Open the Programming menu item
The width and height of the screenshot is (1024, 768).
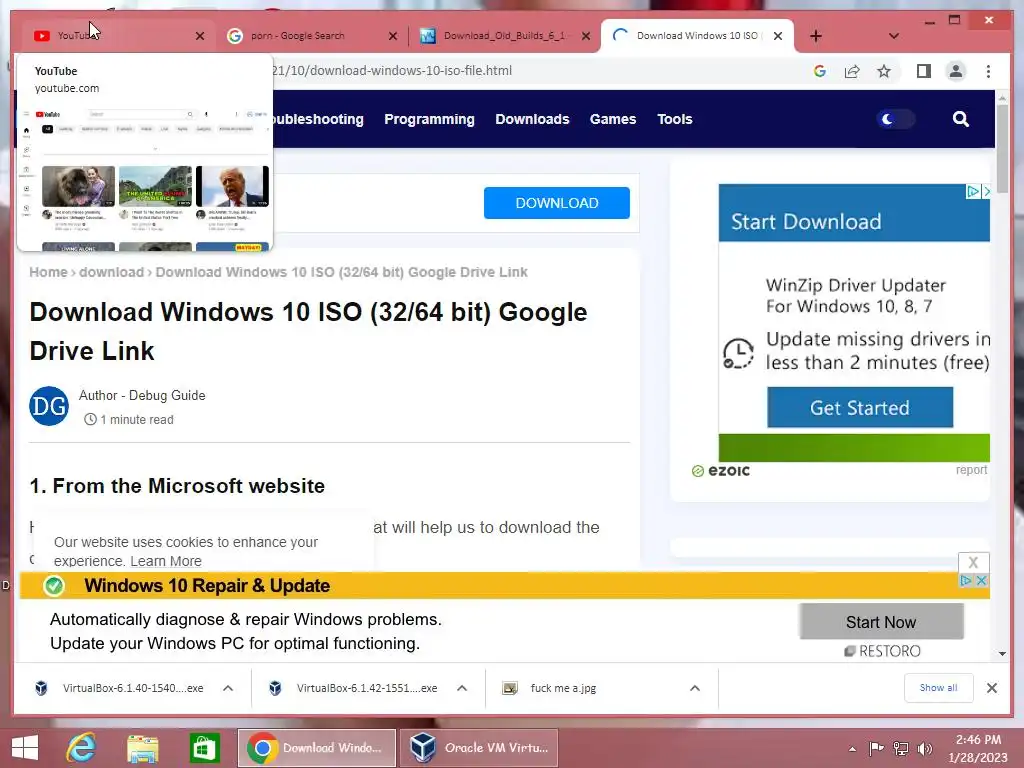pyautogui.click(x=429, y=120)
